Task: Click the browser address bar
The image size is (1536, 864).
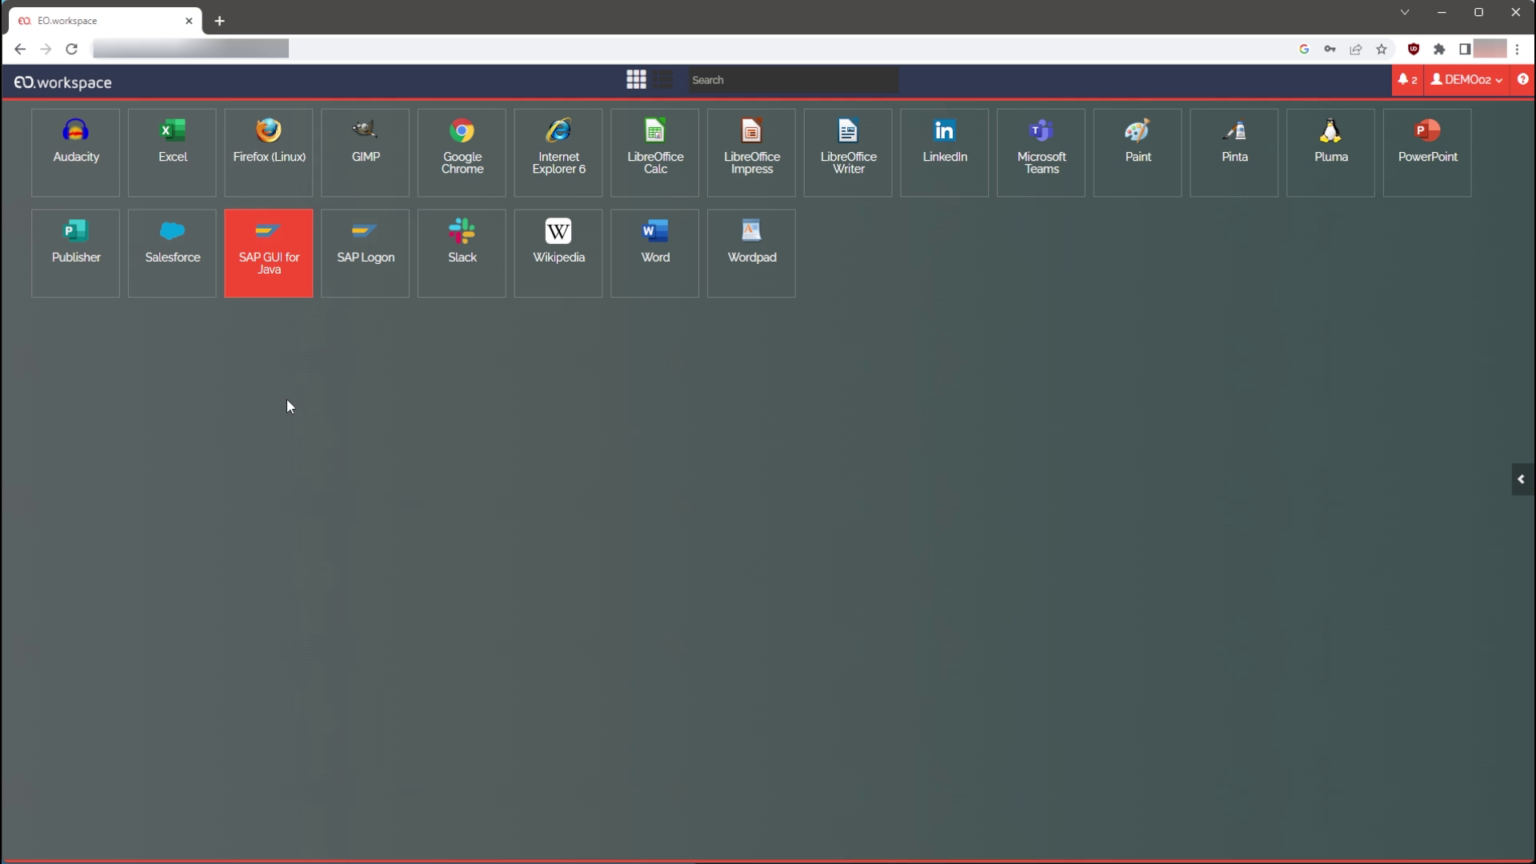Action: click(690, 49)
